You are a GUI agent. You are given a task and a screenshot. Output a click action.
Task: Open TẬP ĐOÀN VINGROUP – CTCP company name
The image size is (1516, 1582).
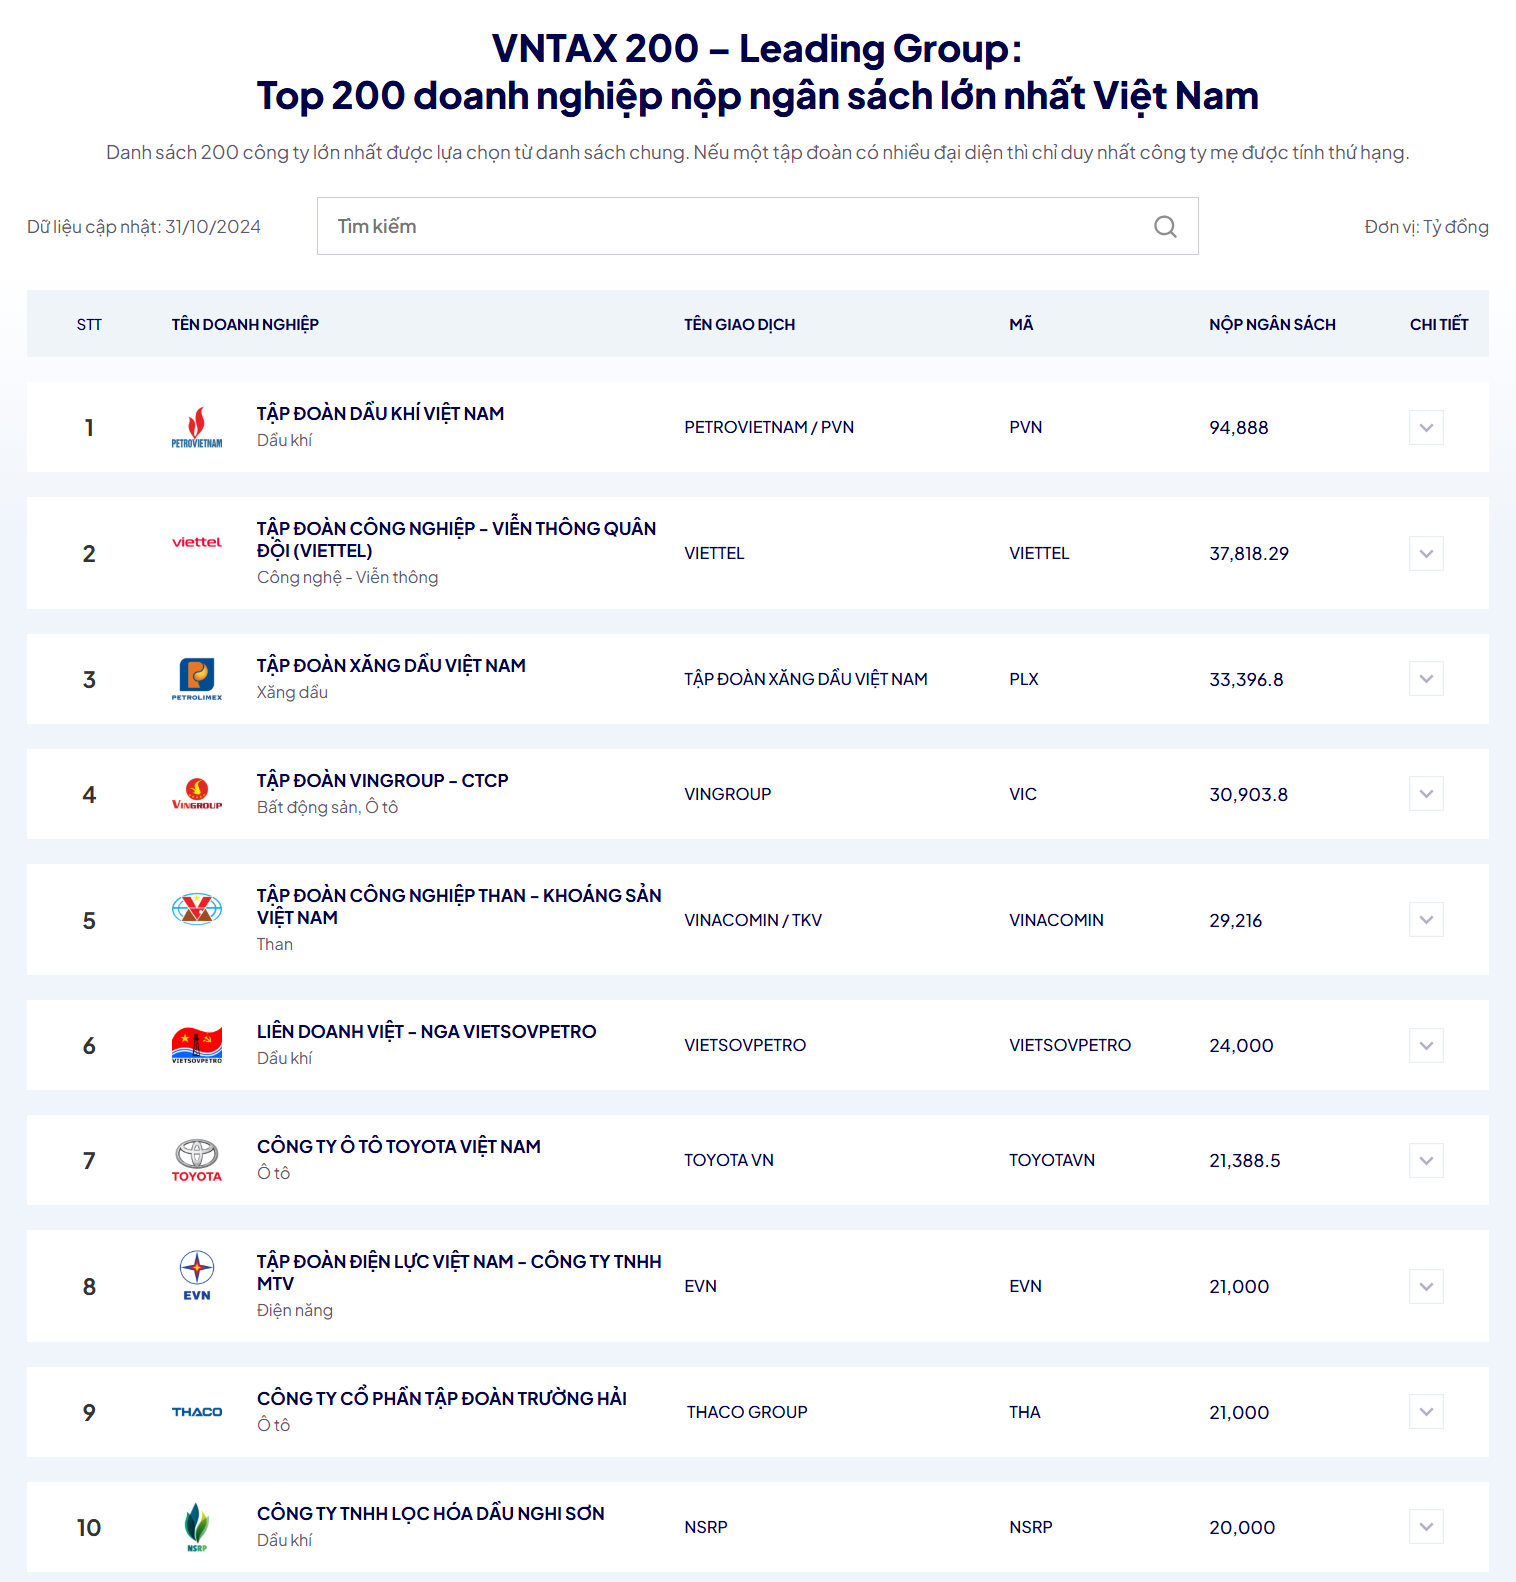(x=382, y=779)
